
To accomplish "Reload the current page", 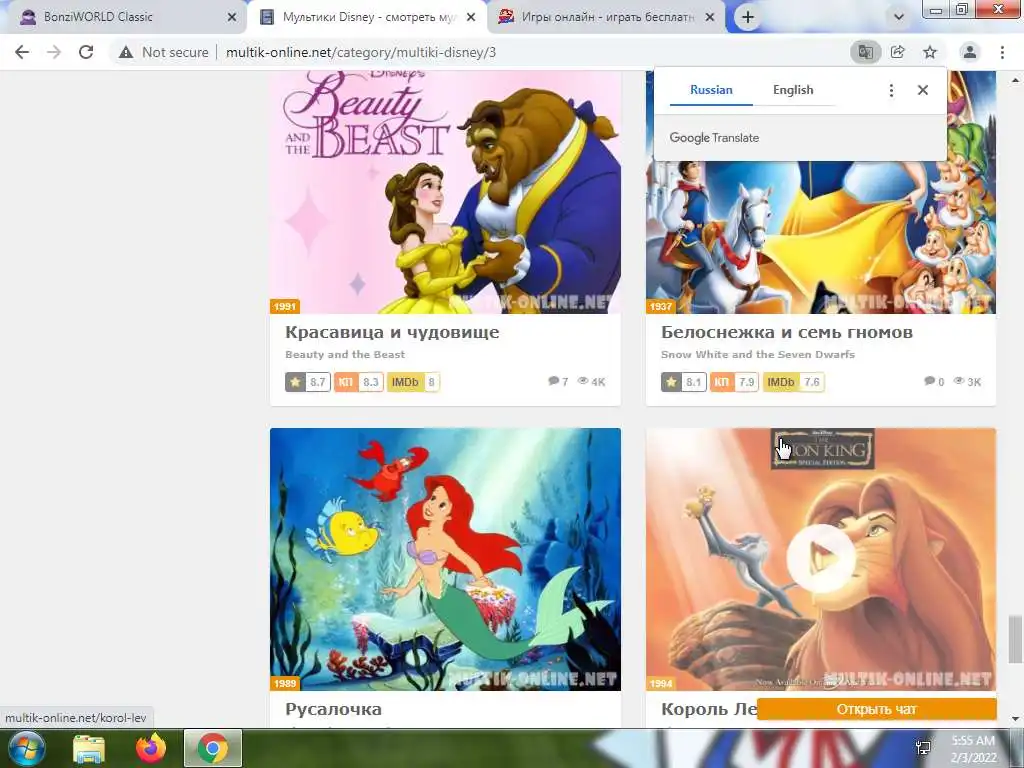I will pos(86,52).
